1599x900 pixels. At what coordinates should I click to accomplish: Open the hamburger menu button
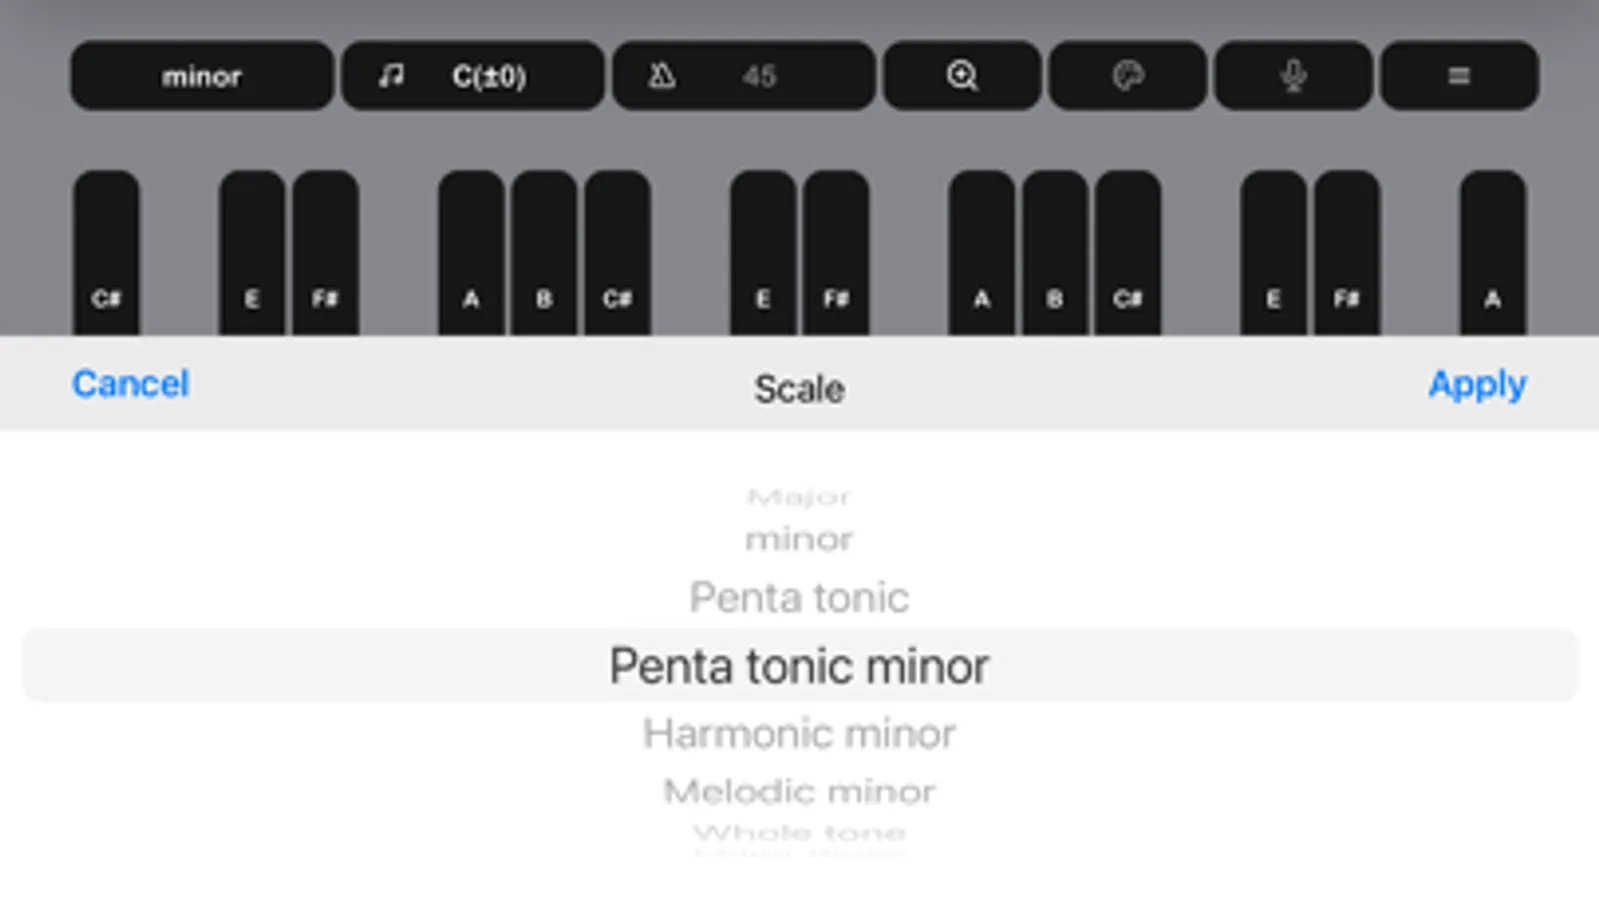click(1458, 76)
